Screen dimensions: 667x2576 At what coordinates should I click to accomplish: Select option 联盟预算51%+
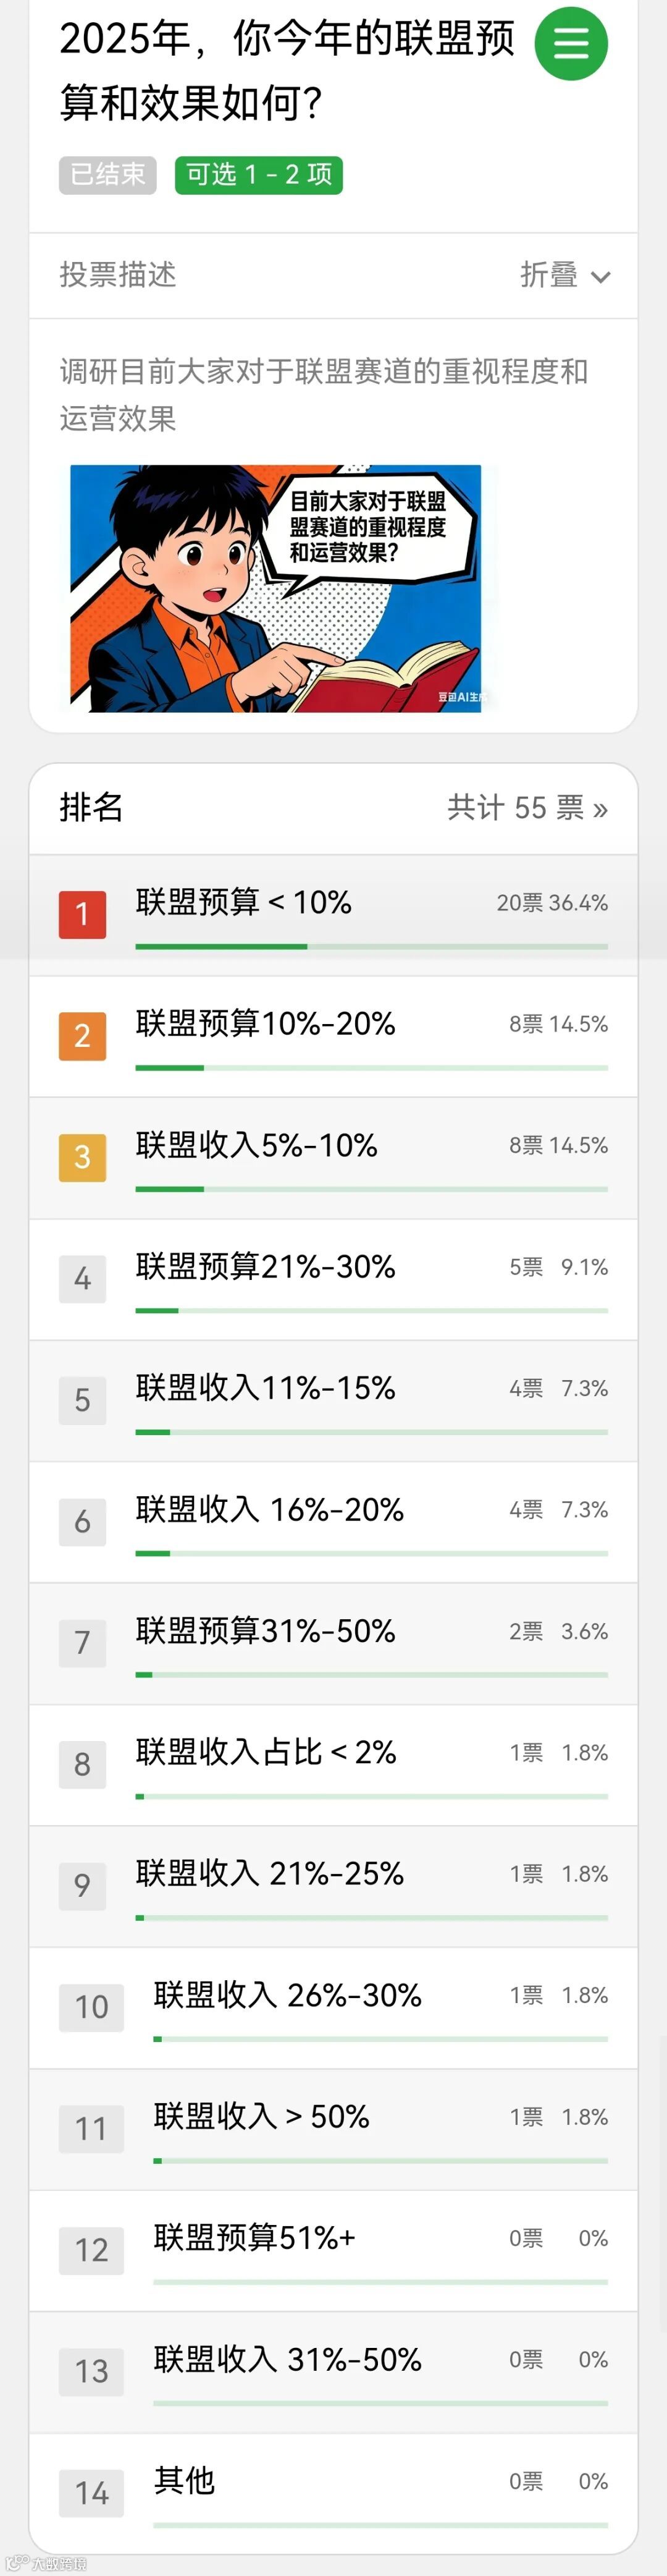click(333, 2250)
